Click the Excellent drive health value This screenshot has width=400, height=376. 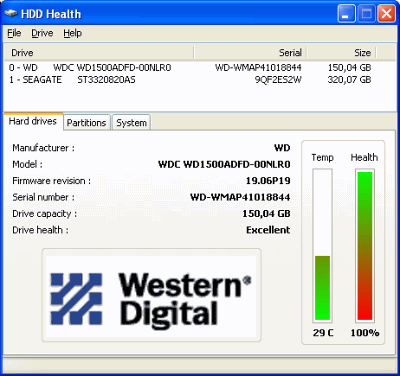coord(268,230)
